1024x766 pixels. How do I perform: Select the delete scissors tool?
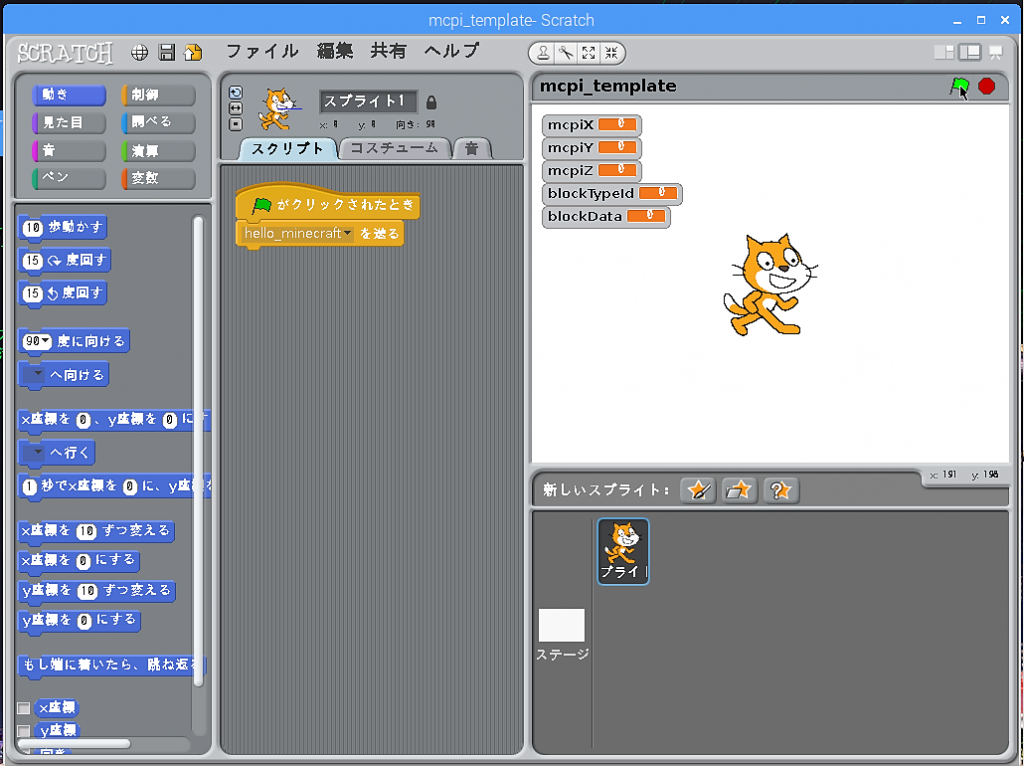[566, 54]
